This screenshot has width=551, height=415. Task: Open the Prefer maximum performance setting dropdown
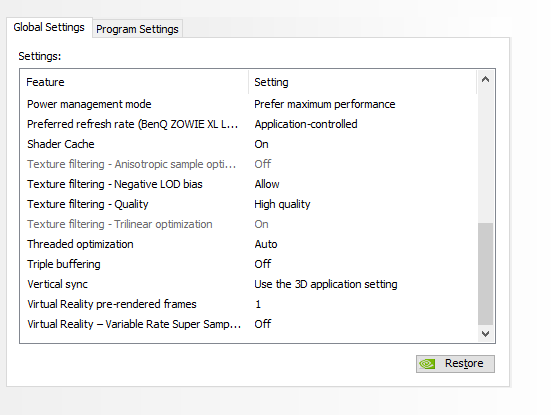pos(325,104)
